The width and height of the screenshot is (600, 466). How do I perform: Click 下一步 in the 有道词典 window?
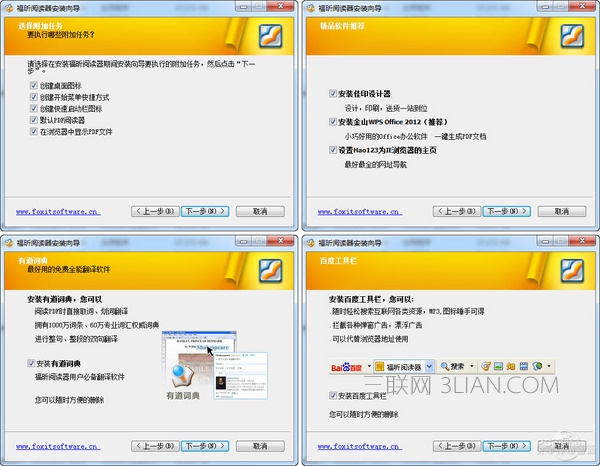(205, 446)
